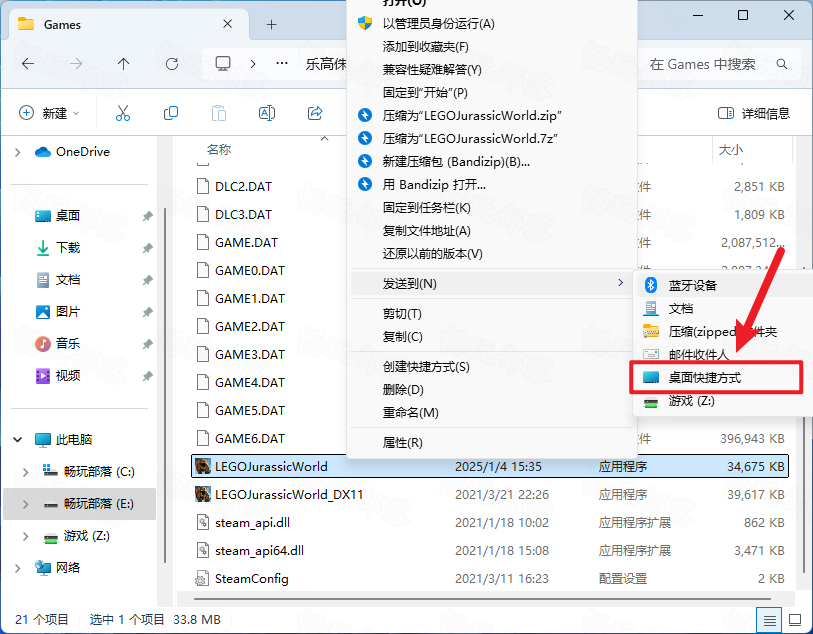Unpin 桌面 from quick access
Screen dimensions: 813x634
coord(148,216)
